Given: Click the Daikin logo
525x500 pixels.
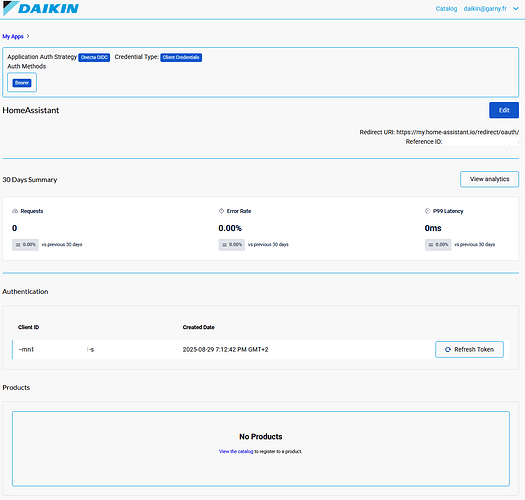Looking at the screenshot, I should [x=41, y=8].
